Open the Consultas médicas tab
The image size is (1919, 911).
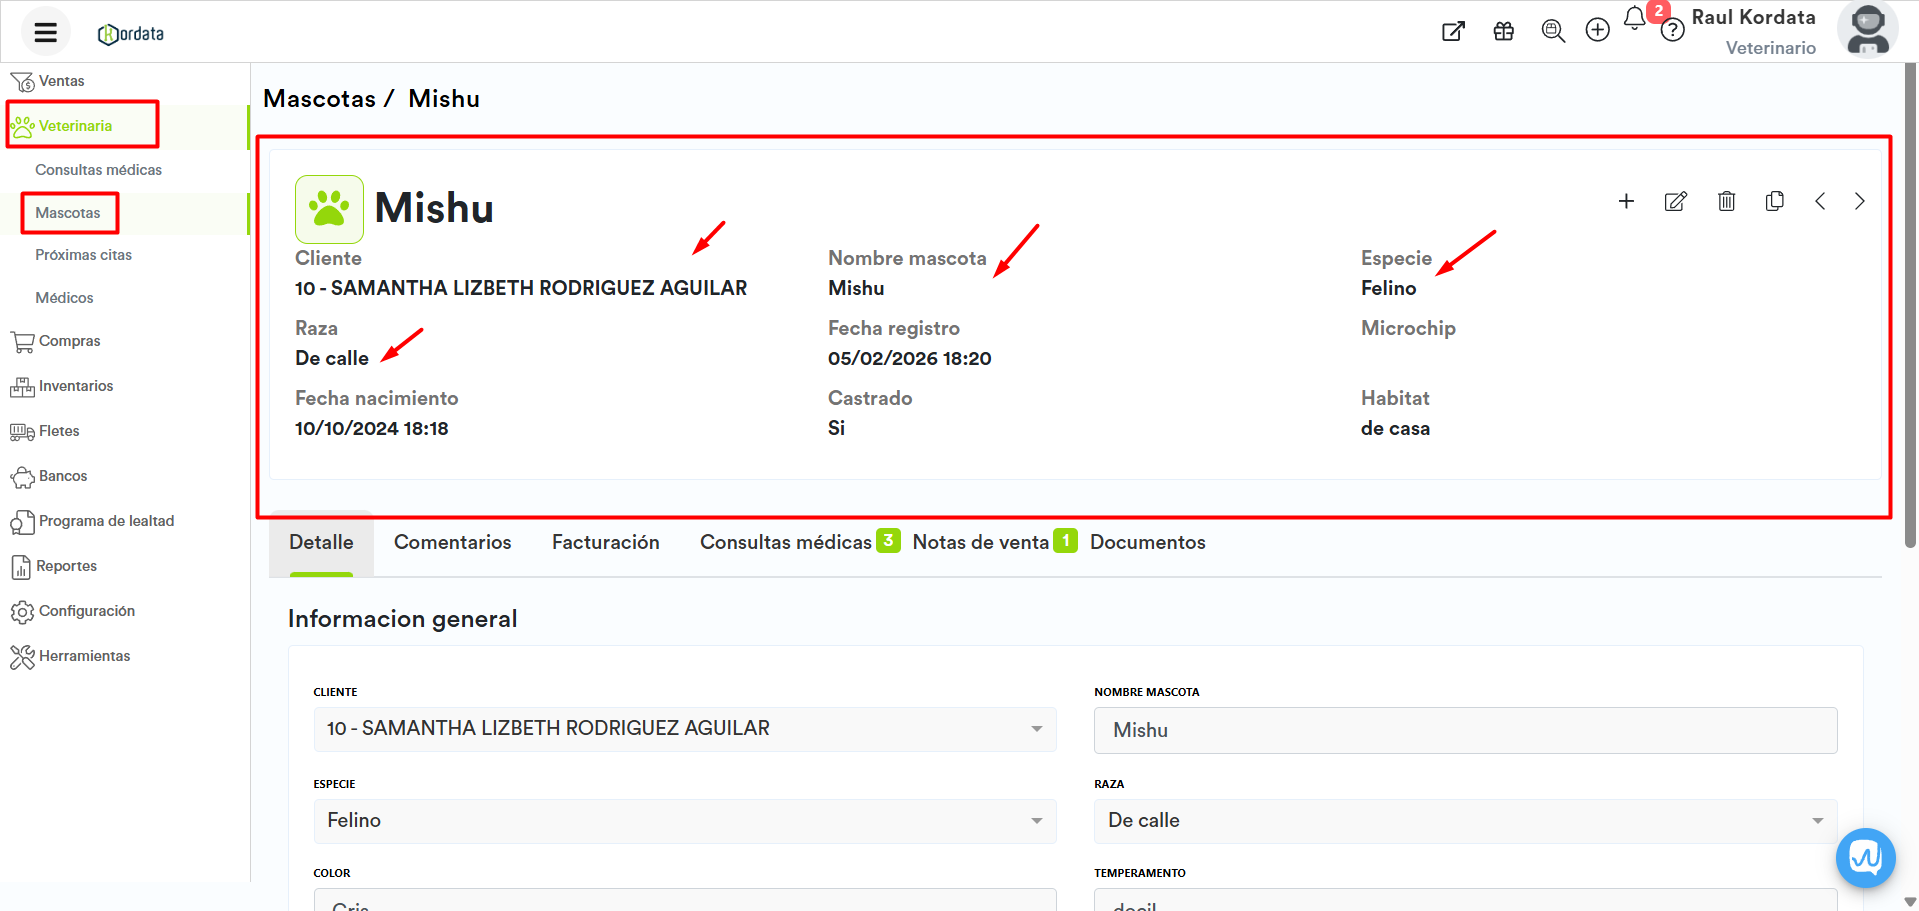786,542
